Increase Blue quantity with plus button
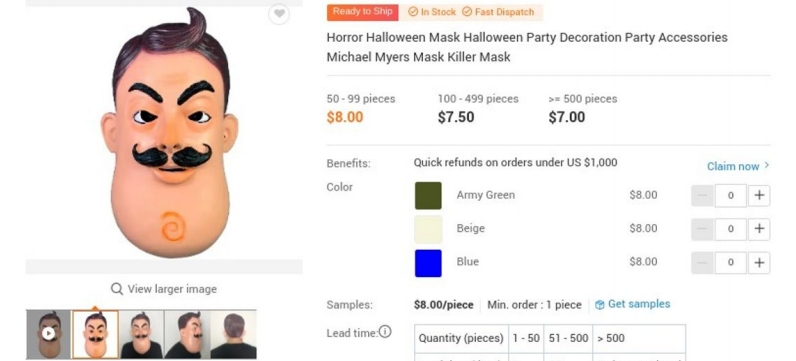The height and width of the screenshot is (361, 796). 759,262
